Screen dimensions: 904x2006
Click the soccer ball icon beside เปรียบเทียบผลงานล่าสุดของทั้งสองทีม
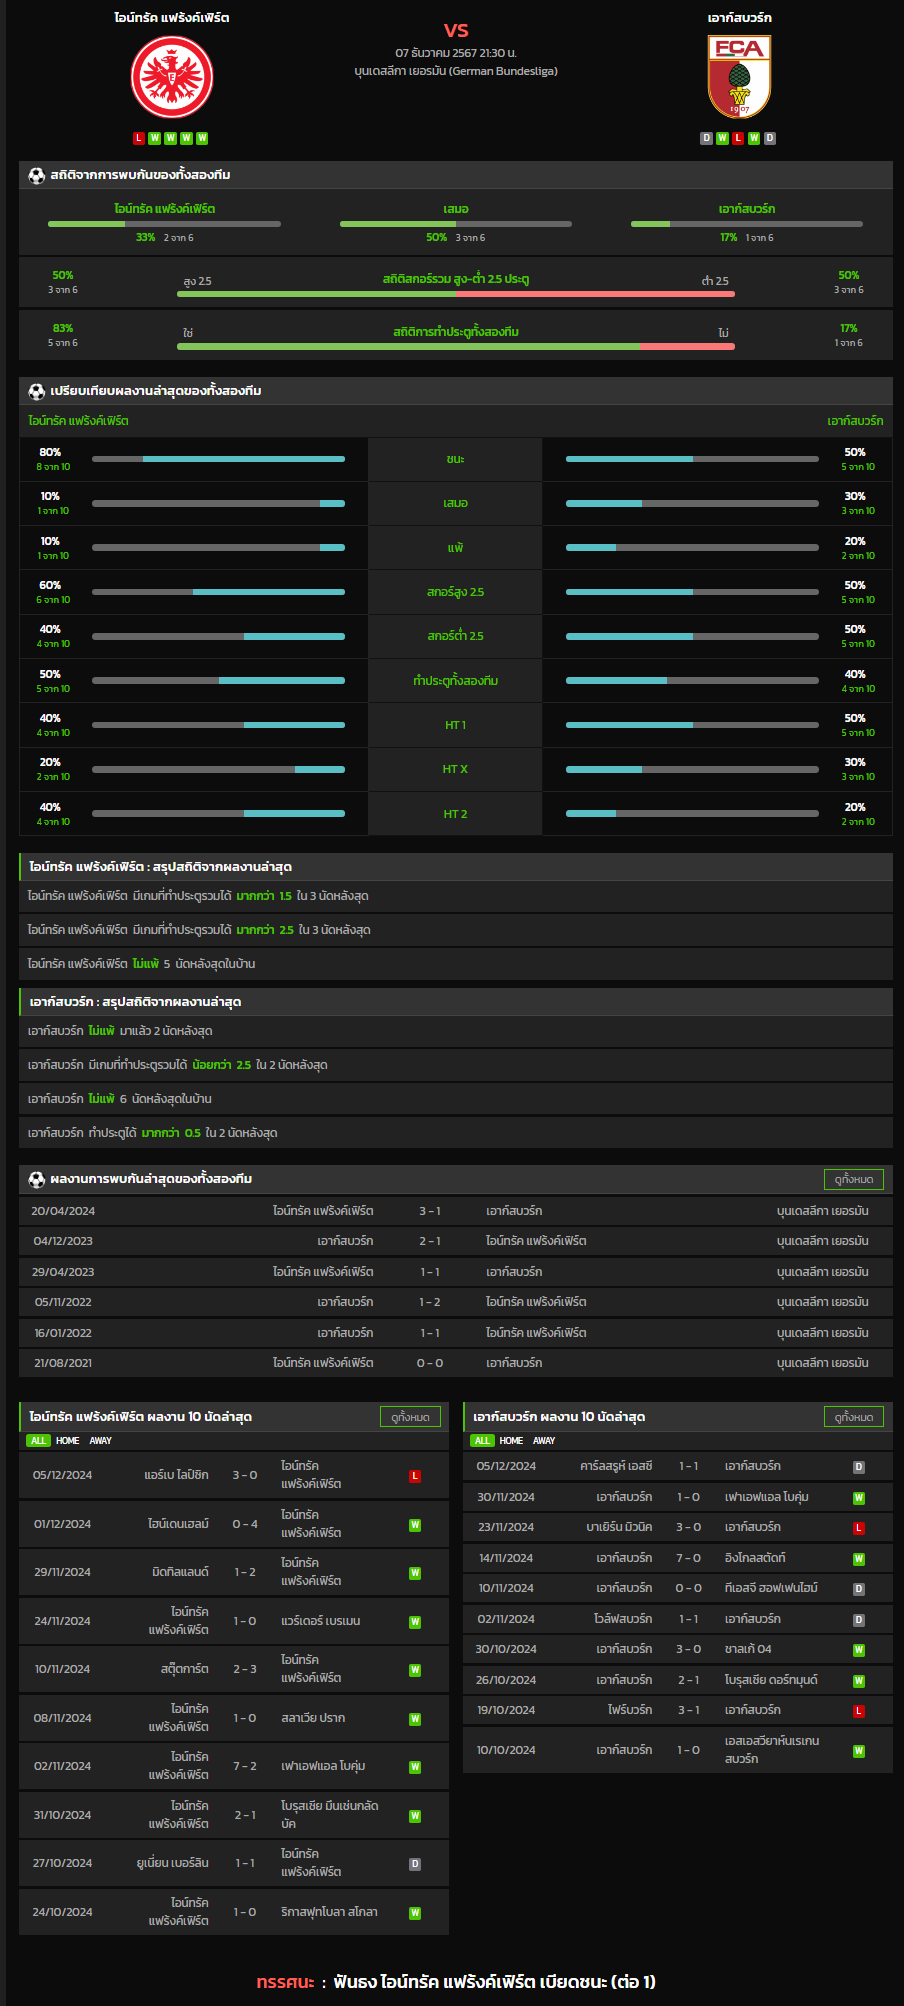point(37,391)
